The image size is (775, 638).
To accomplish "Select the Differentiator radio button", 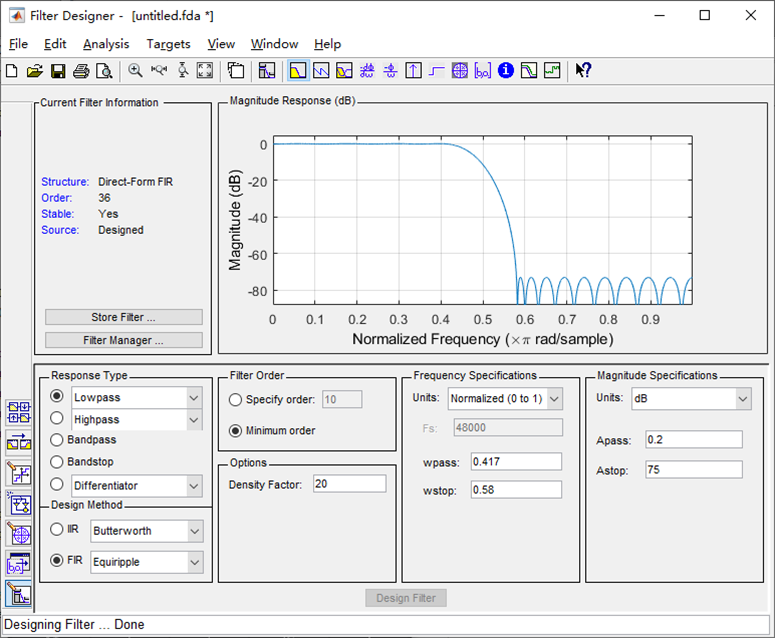I will pos(57,484).
